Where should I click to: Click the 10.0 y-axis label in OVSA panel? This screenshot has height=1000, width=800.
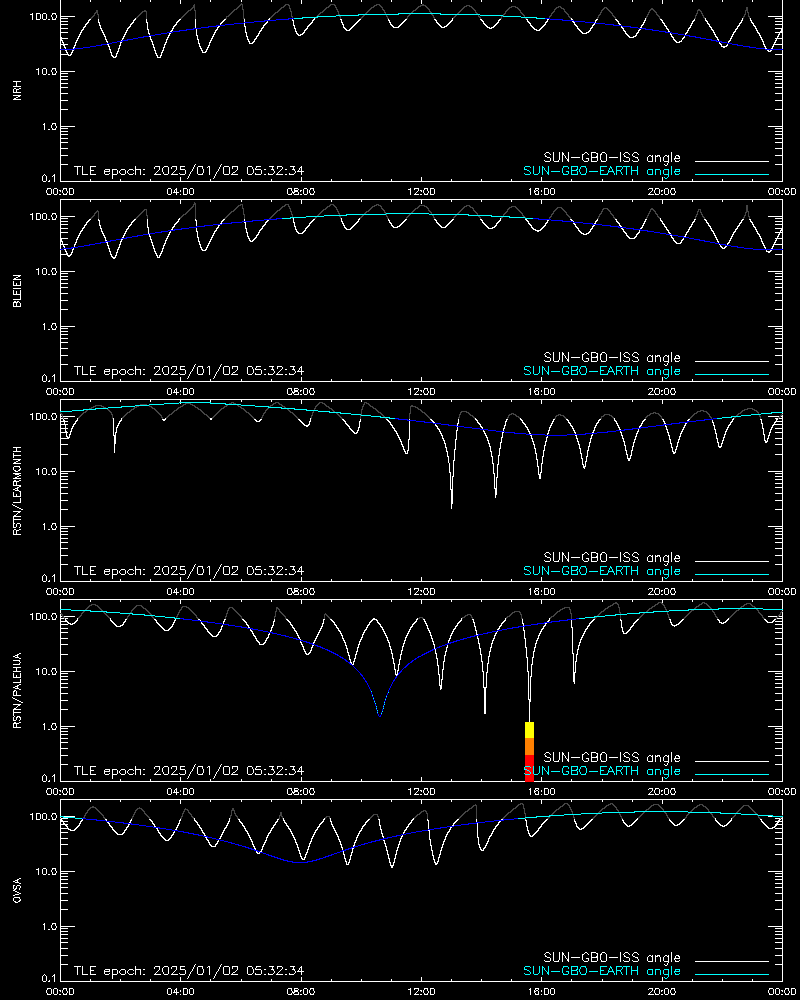[x=47, y=871]
